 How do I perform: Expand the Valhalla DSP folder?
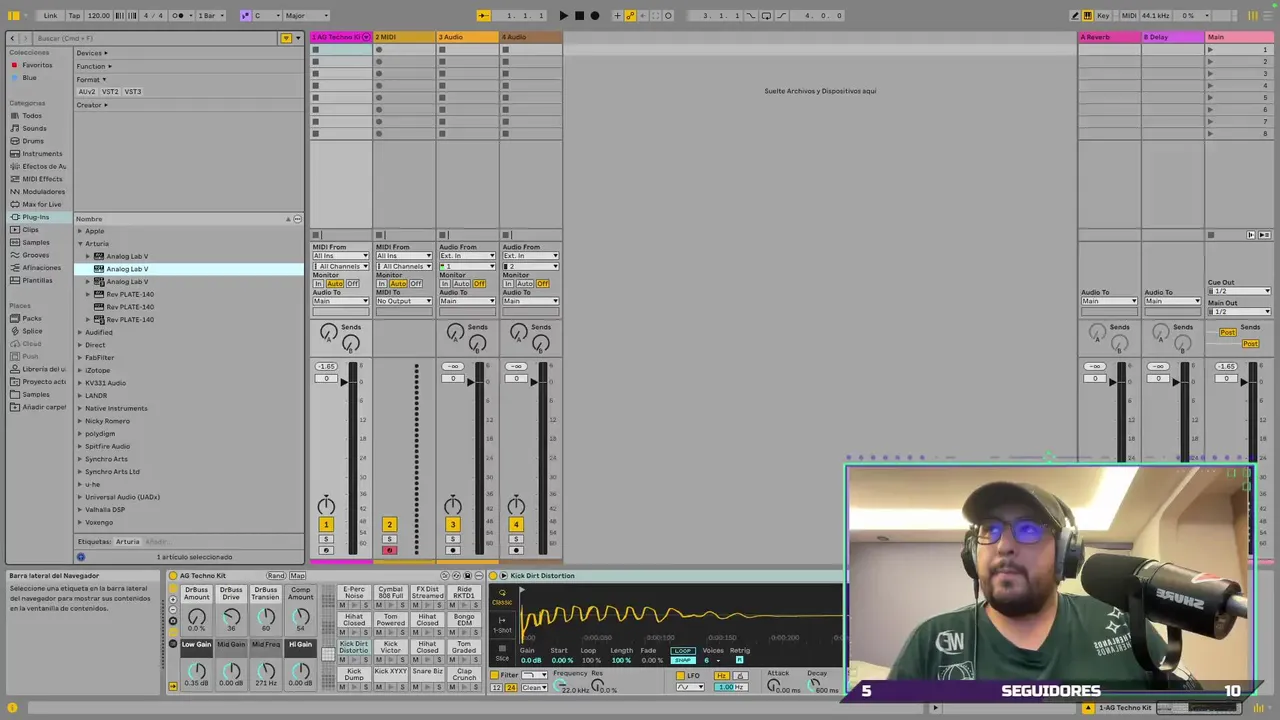pos(80,509)
